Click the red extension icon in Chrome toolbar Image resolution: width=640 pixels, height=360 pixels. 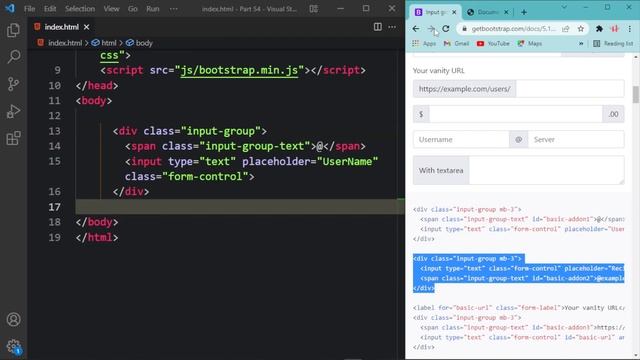[615, 29]
